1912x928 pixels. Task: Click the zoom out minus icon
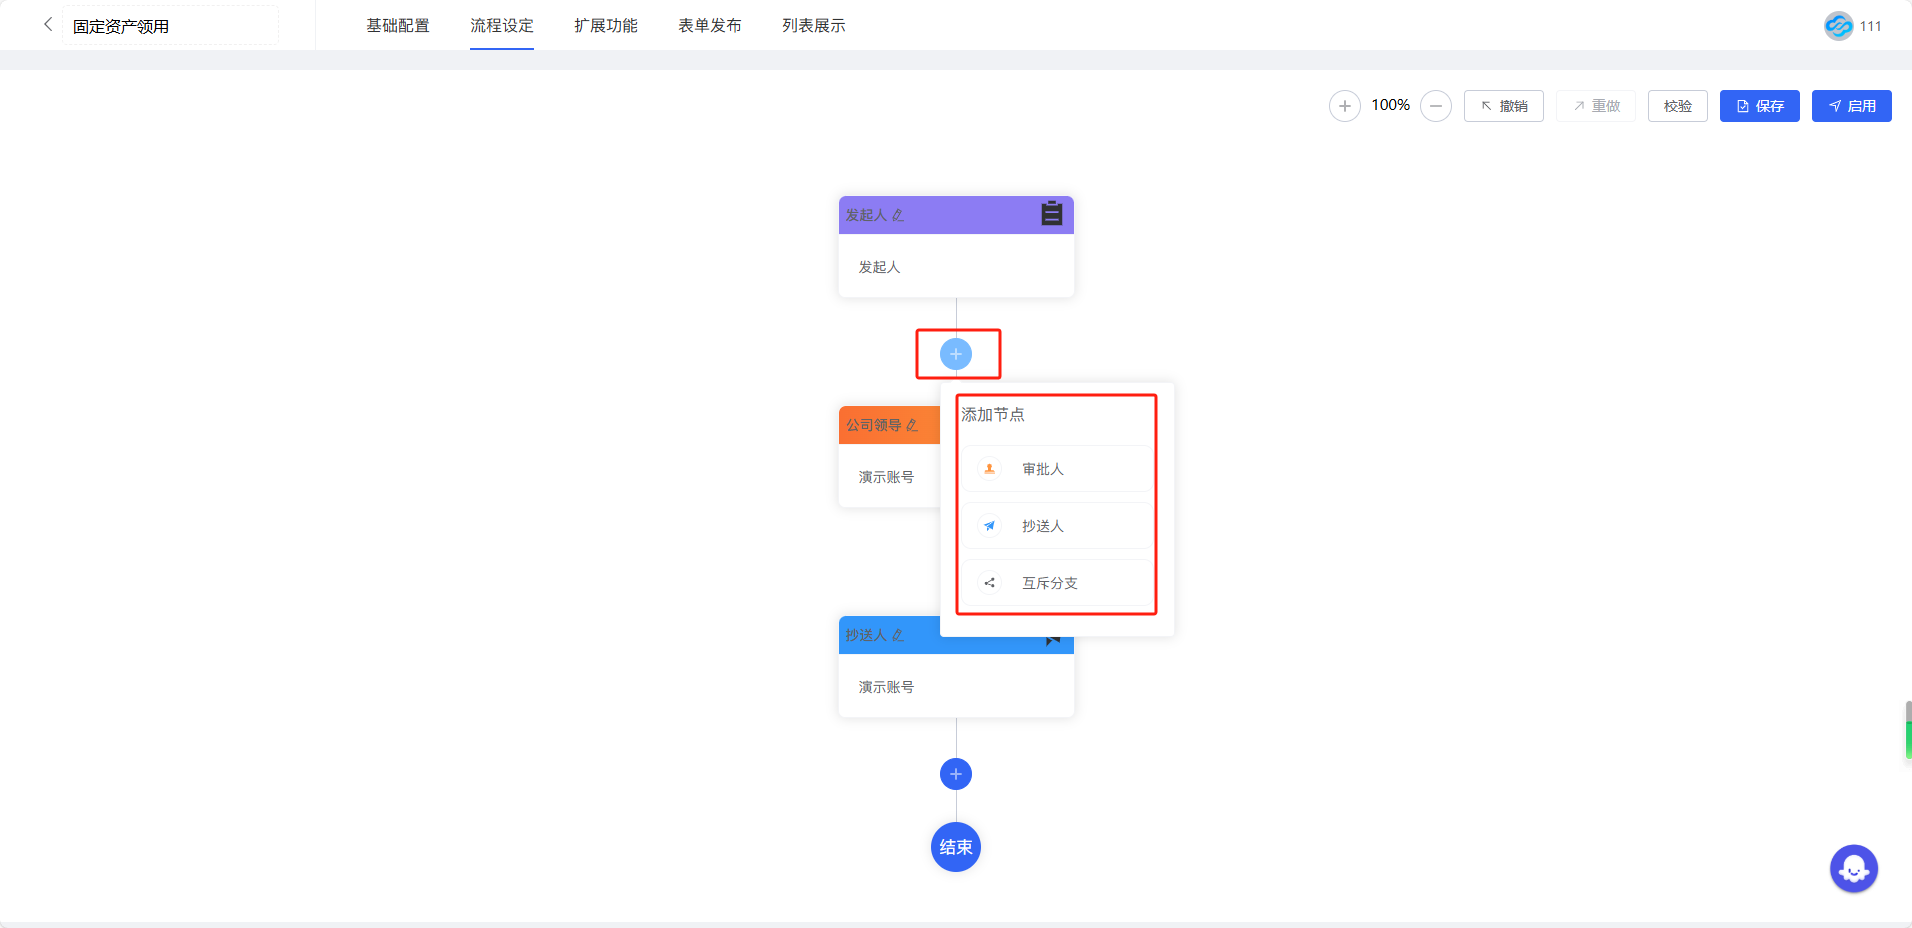coord(1435,106)
